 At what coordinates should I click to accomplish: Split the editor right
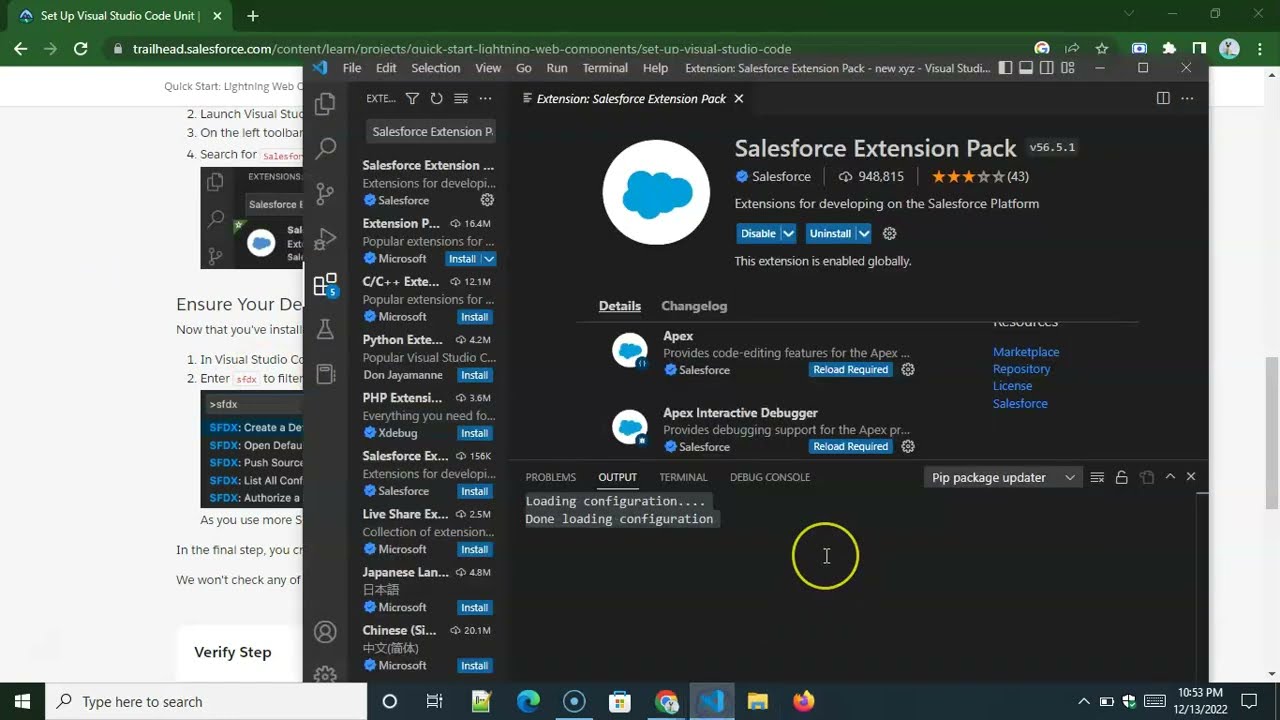point(1163,98)
